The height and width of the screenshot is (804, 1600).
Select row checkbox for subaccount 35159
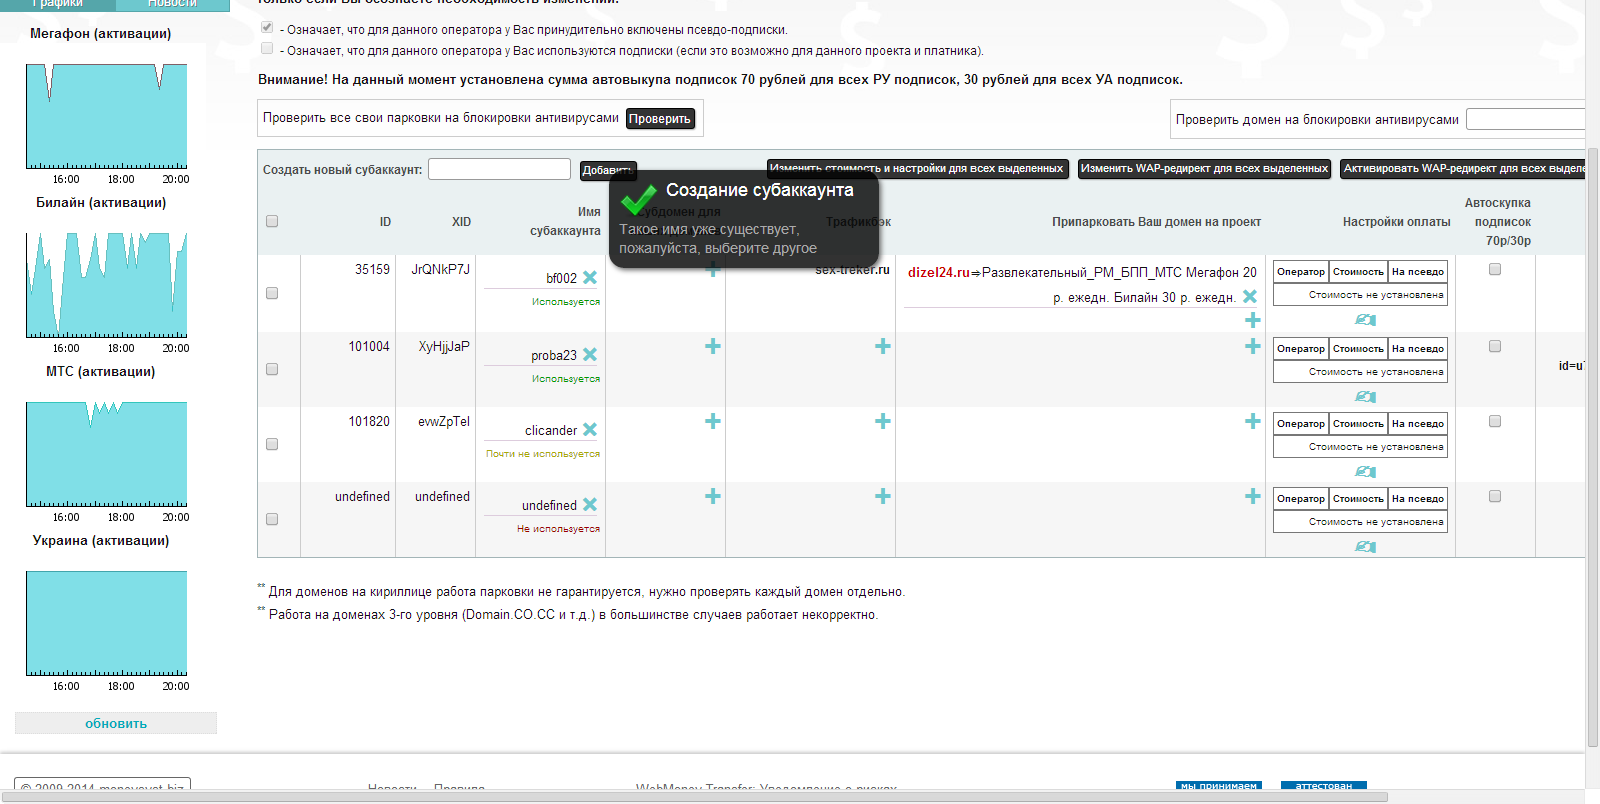point(272,293)
